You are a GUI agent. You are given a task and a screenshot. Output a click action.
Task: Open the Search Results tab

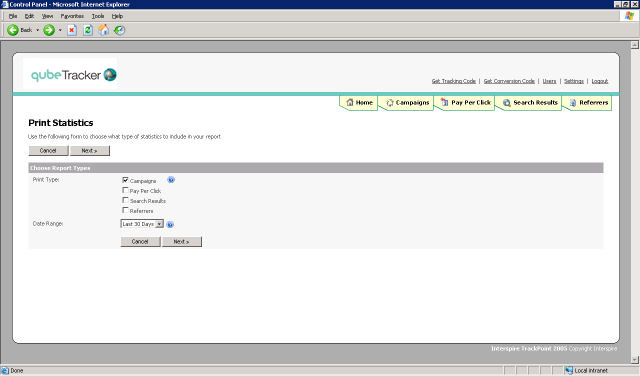[529, 103]
